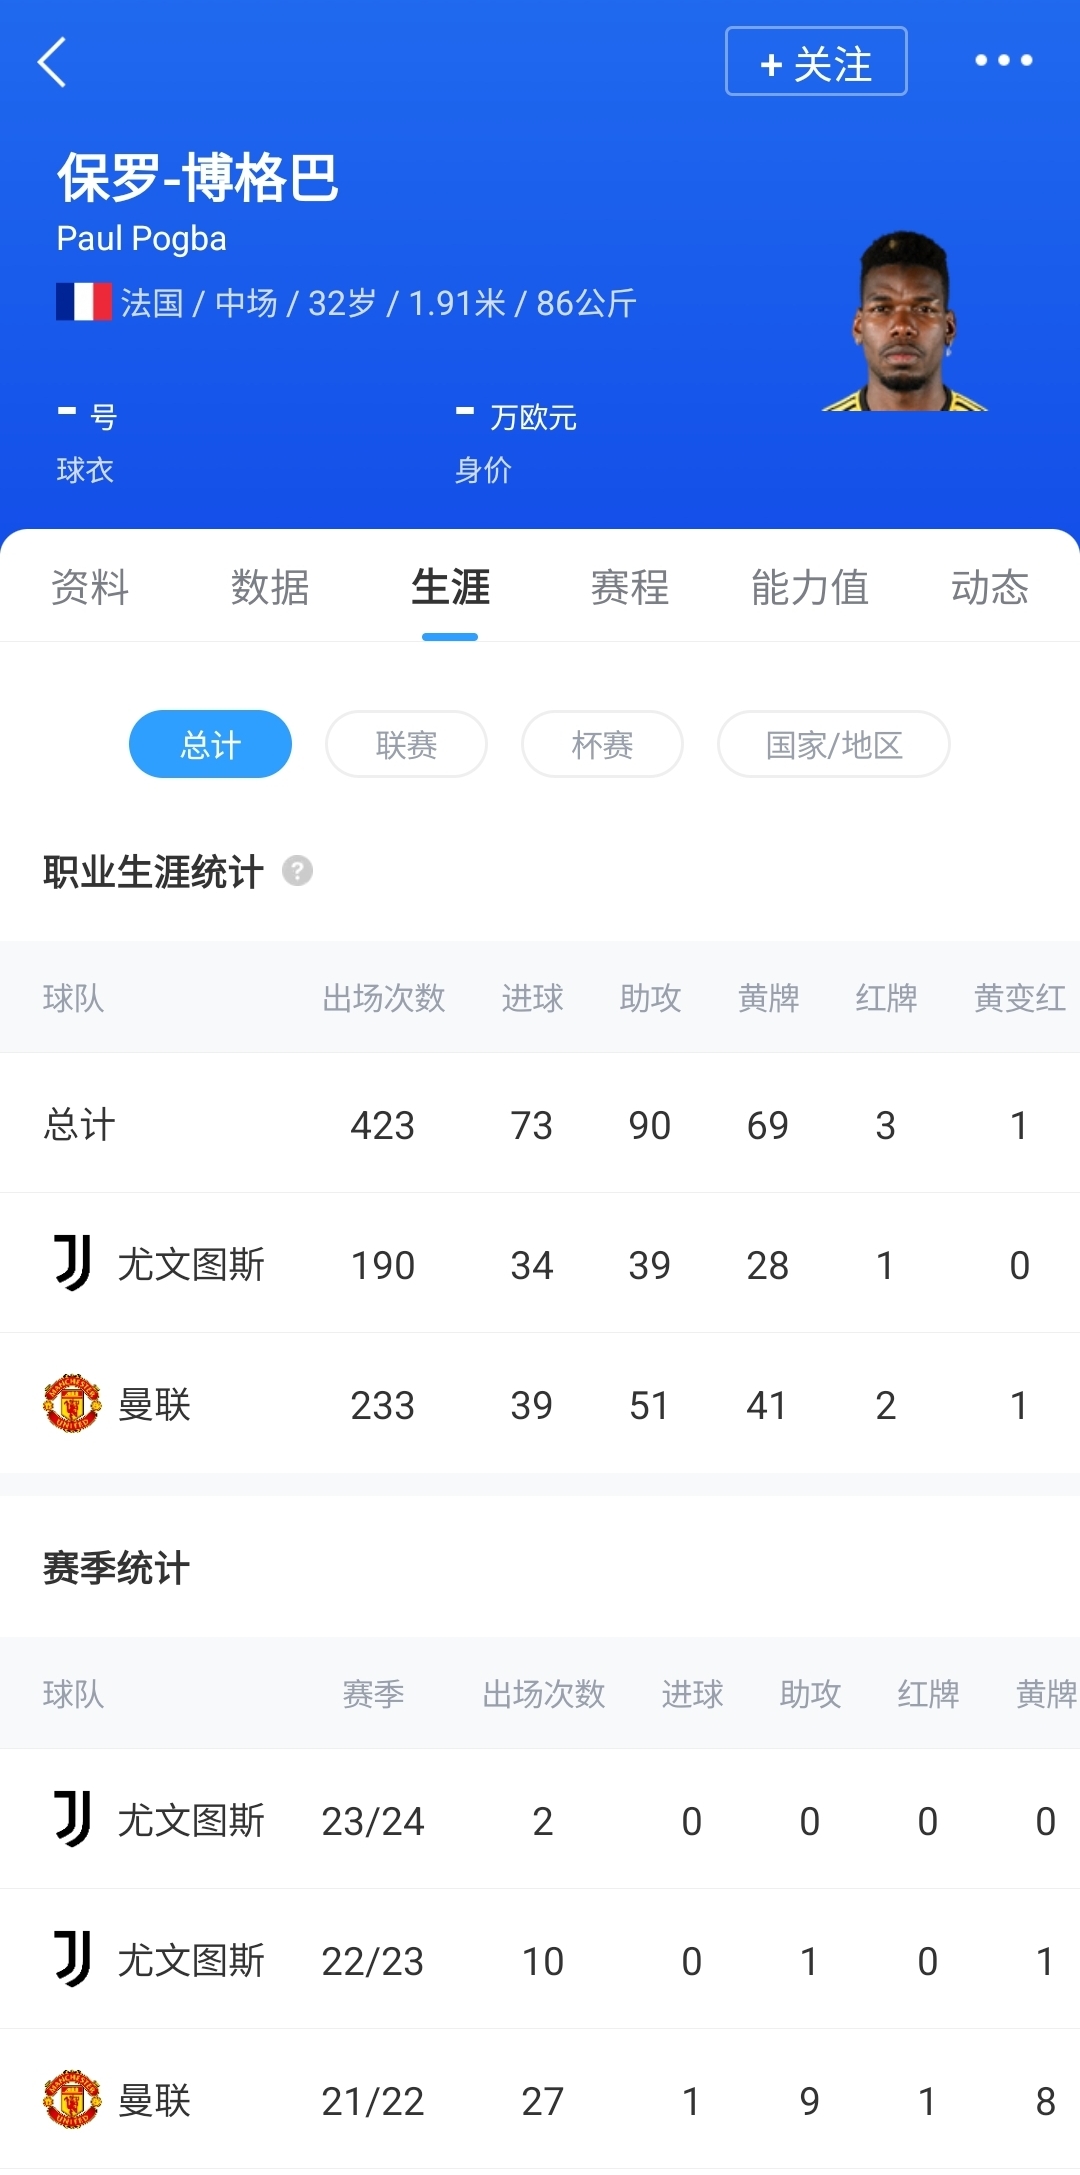Screen dimensions: 1080x2175
Task: Switch to the 资料 tab
Action: click(90, 587)
